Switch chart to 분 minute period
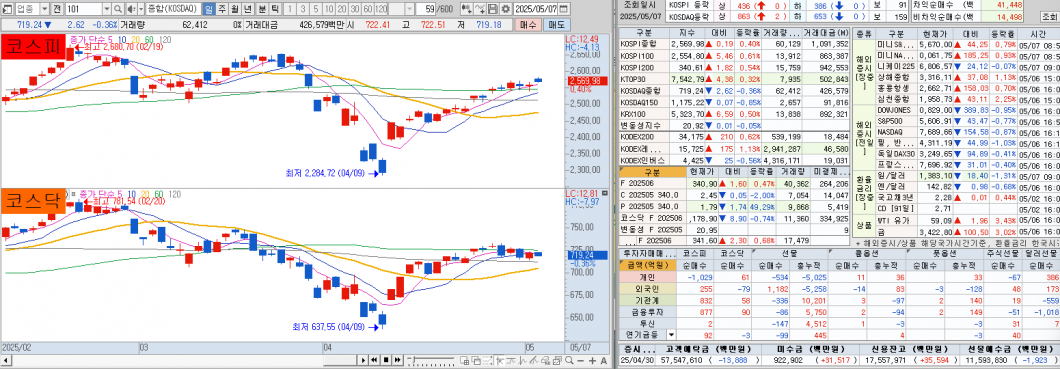The height and width of the screenshot is (369, 1060). (x=262, y=9)
